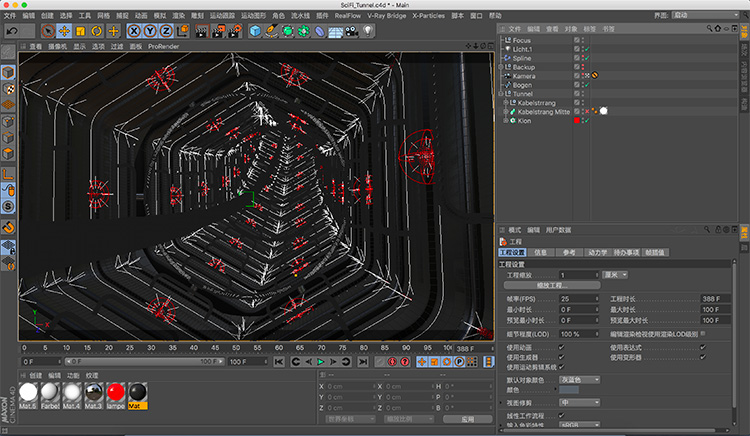Select Texture mode checker icon left sidebar
This screenshot has height=436, width=750.
click(x=8, y=89)
